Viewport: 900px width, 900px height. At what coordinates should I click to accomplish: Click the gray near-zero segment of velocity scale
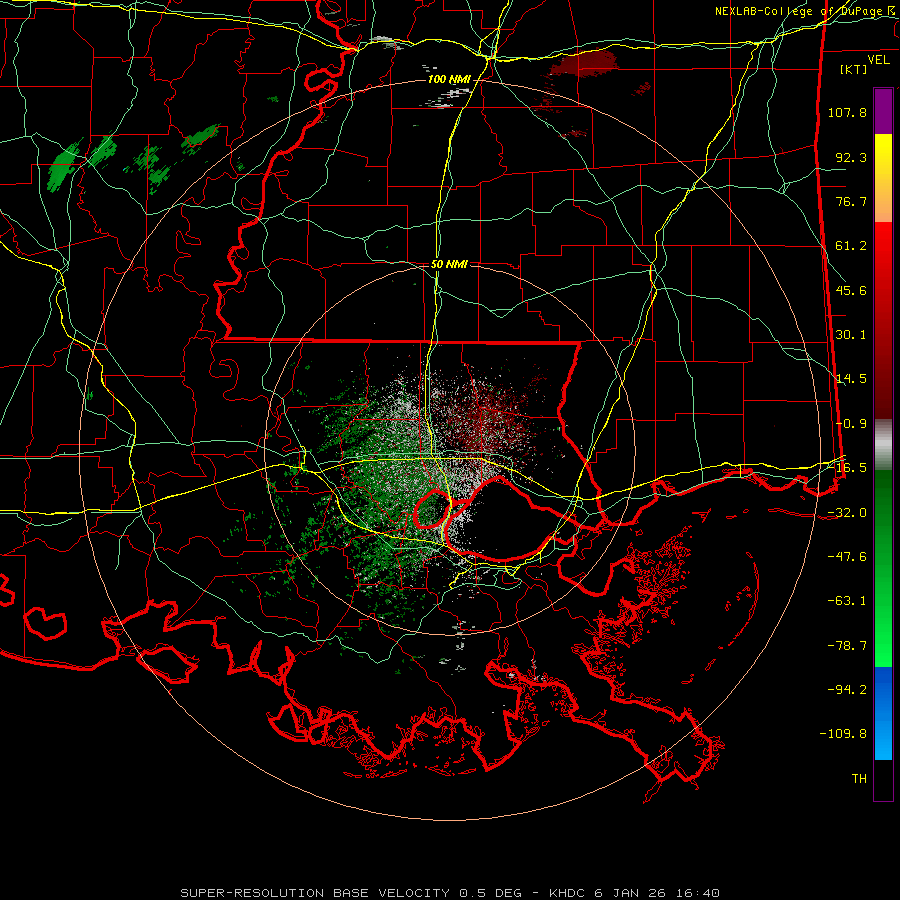coord(883,445)
